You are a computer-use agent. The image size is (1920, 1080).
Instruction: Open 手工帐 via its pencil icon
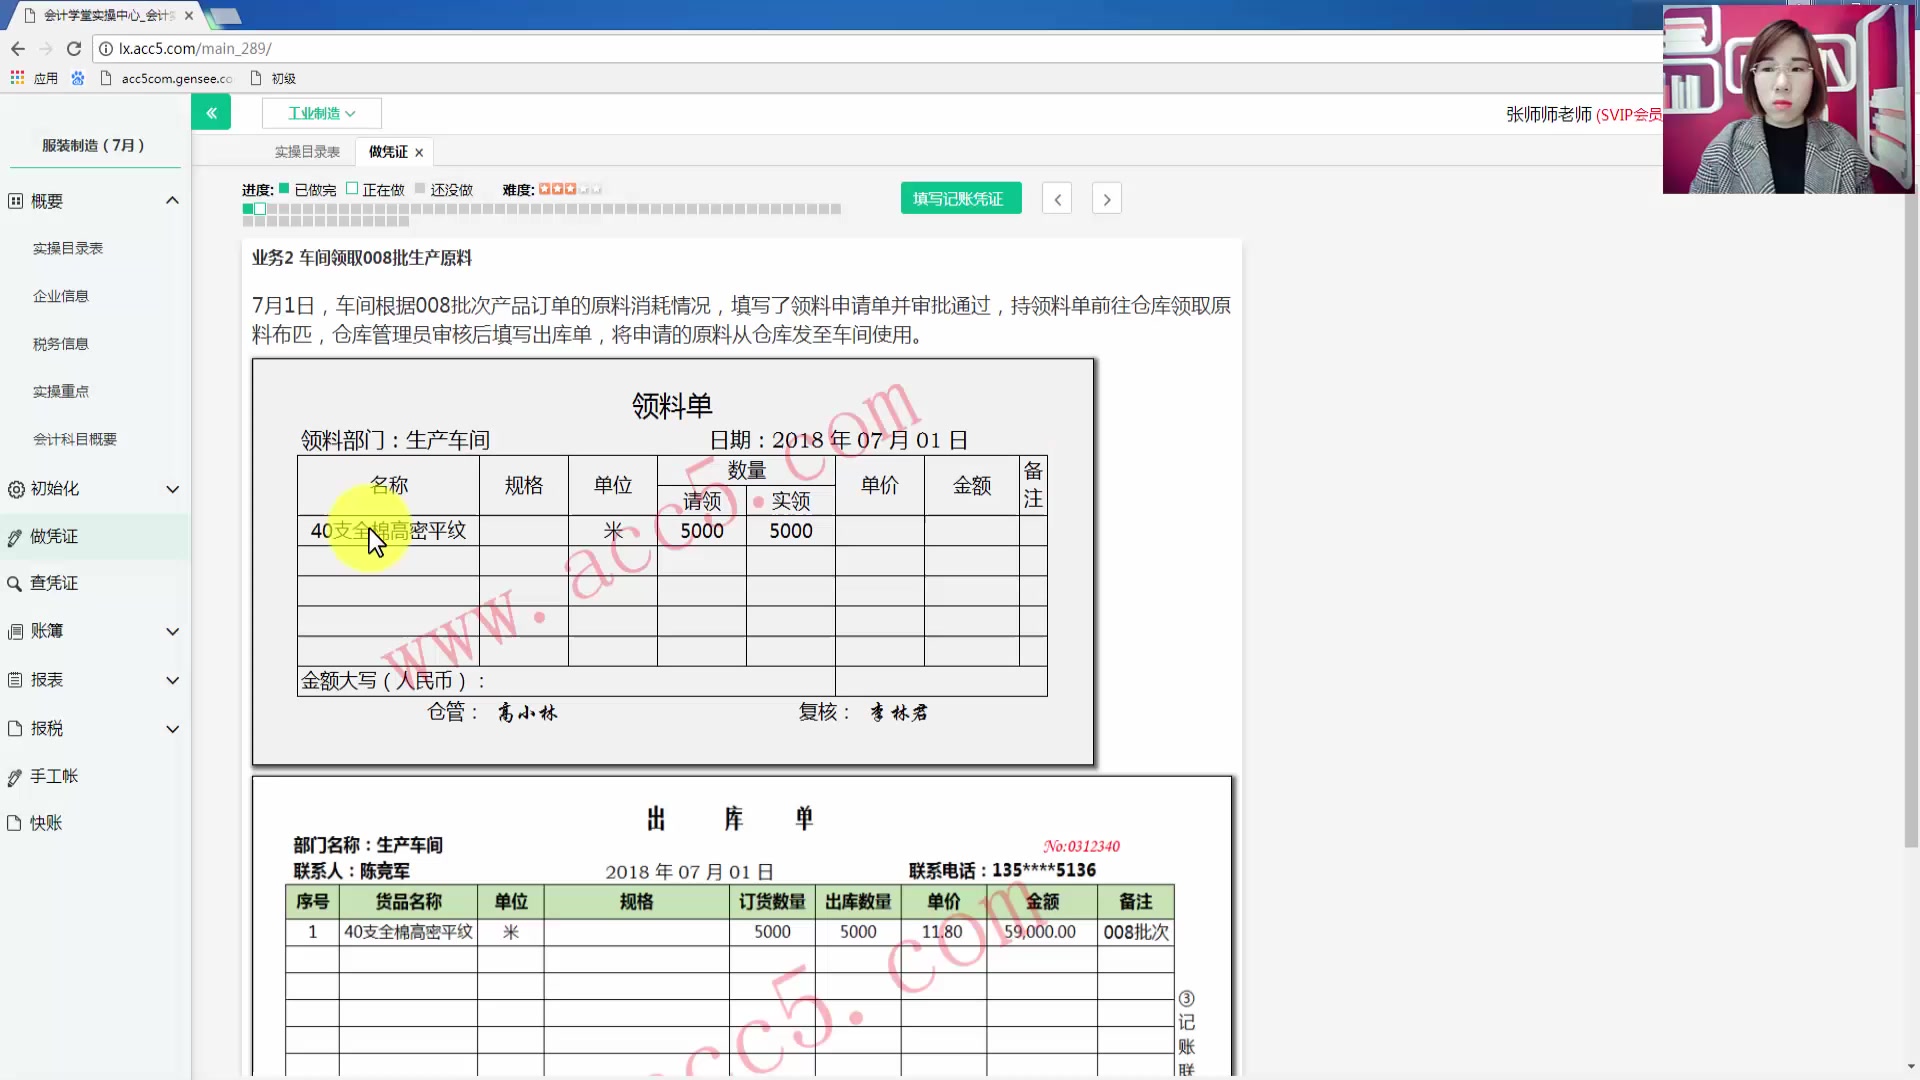[15, 776]
